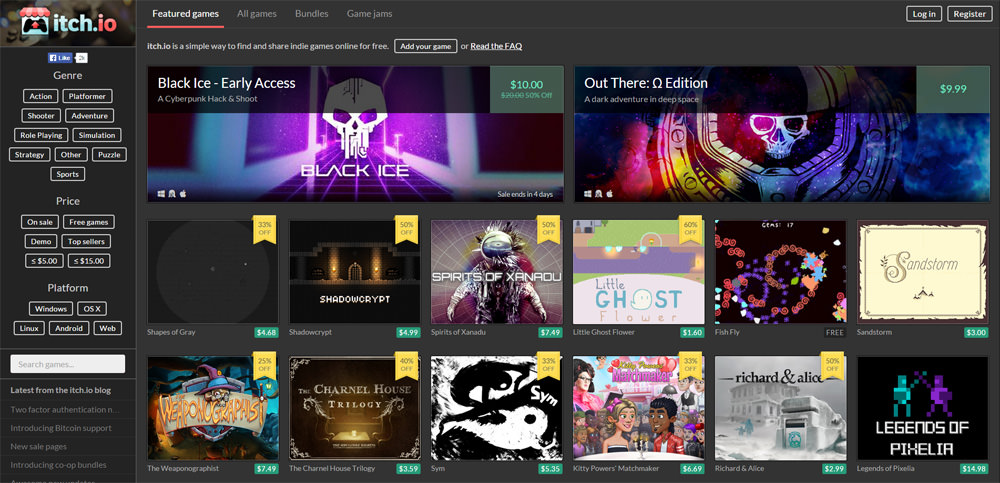The image size is (1000, 483).
Task: Filter by Web platform
Action: (108, 328)
